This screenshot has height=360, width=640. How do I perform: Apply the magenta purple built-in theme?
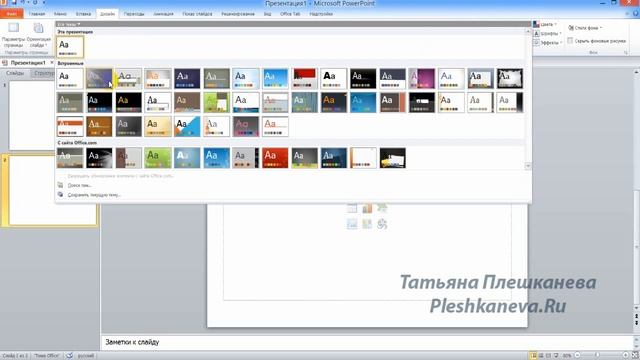(422, 78)
